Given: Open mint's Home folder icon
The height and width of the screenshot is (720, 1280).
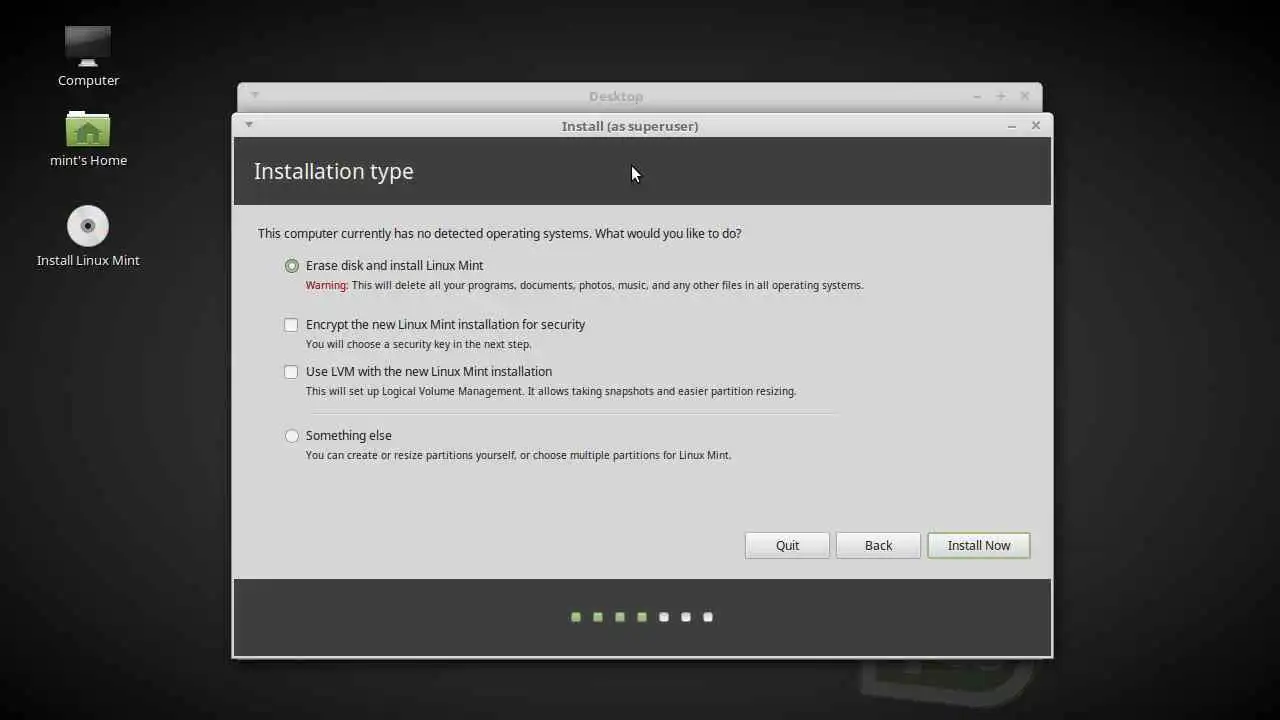Looking at the screenshot, I should pos(88,129).
